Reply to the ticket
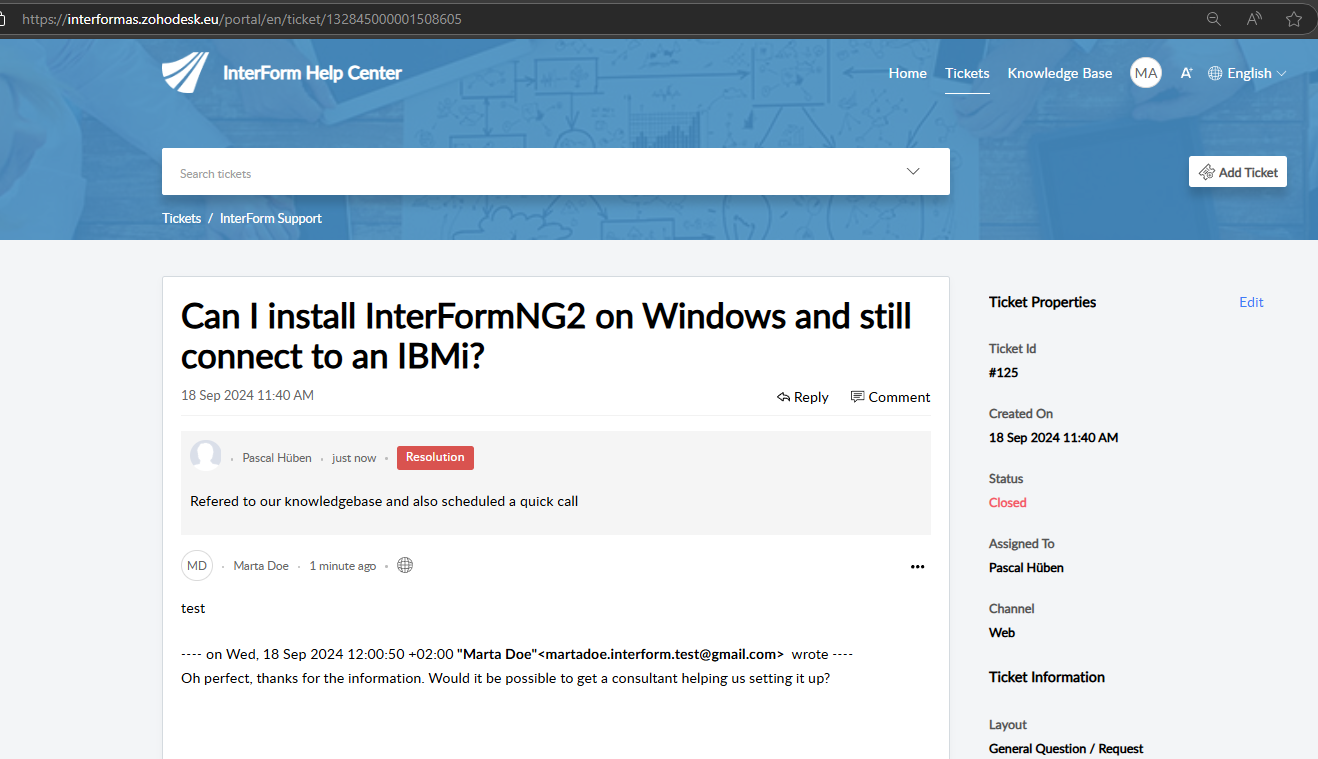The width and height of the screenshot is (1318, 759). (803, 397)
